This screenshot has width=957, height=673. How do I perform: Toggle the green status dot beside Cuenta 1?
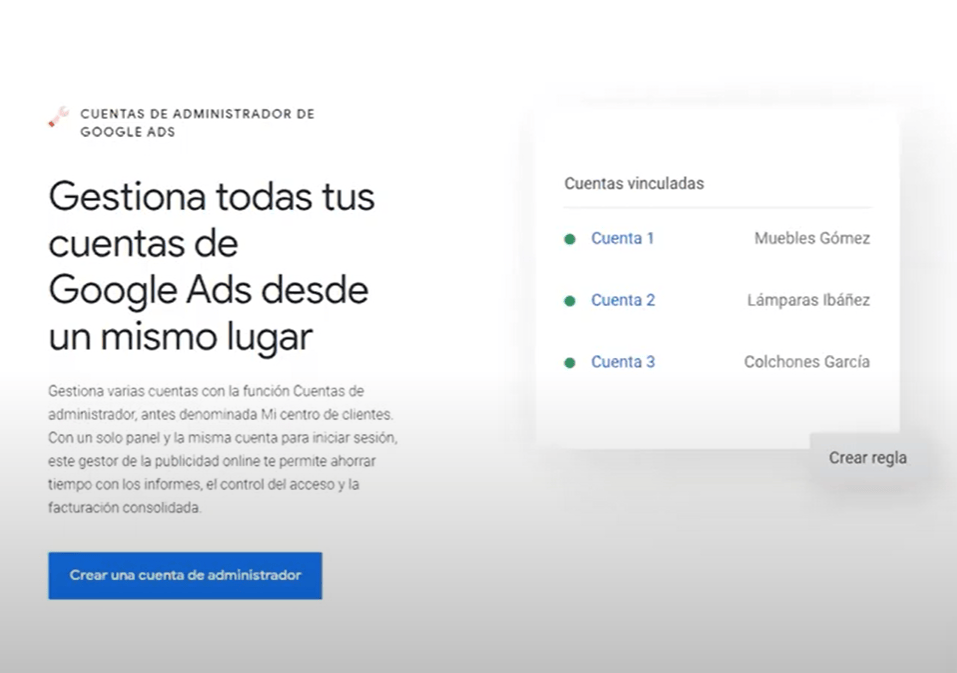click(571, 239)
